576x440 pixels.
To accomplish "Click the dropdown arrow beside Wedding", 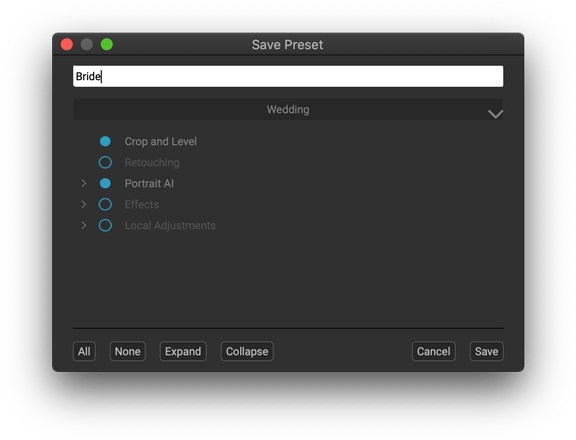I will 495,114.
